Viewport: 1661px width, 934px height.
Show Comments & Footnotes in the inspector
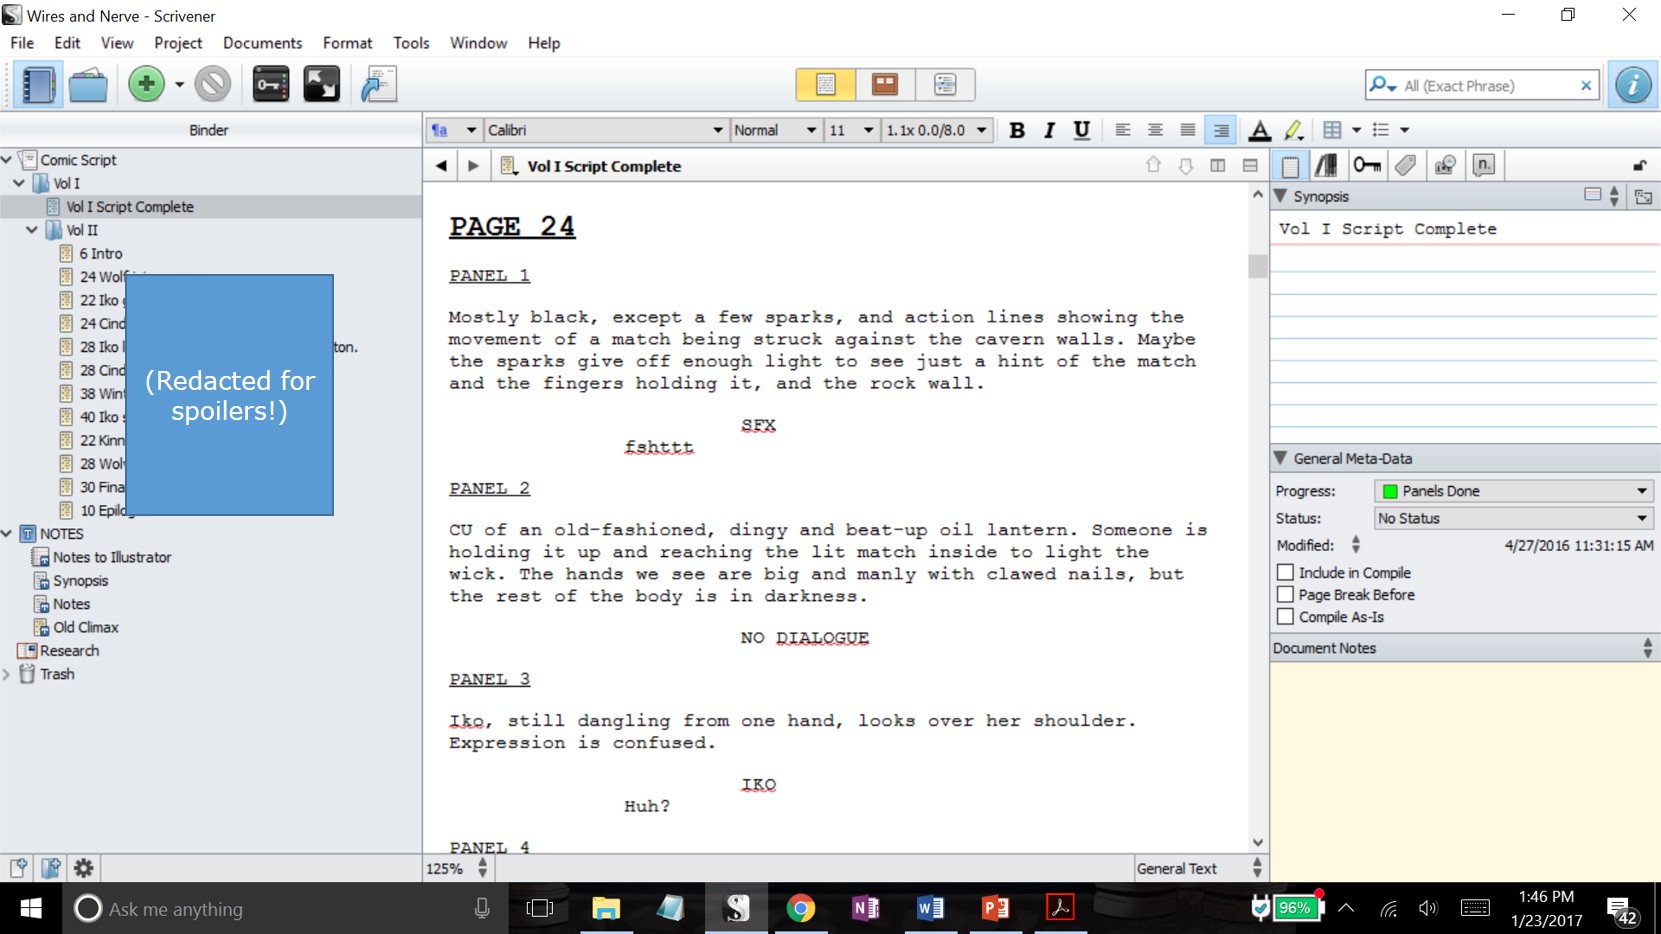[1484, 165]
